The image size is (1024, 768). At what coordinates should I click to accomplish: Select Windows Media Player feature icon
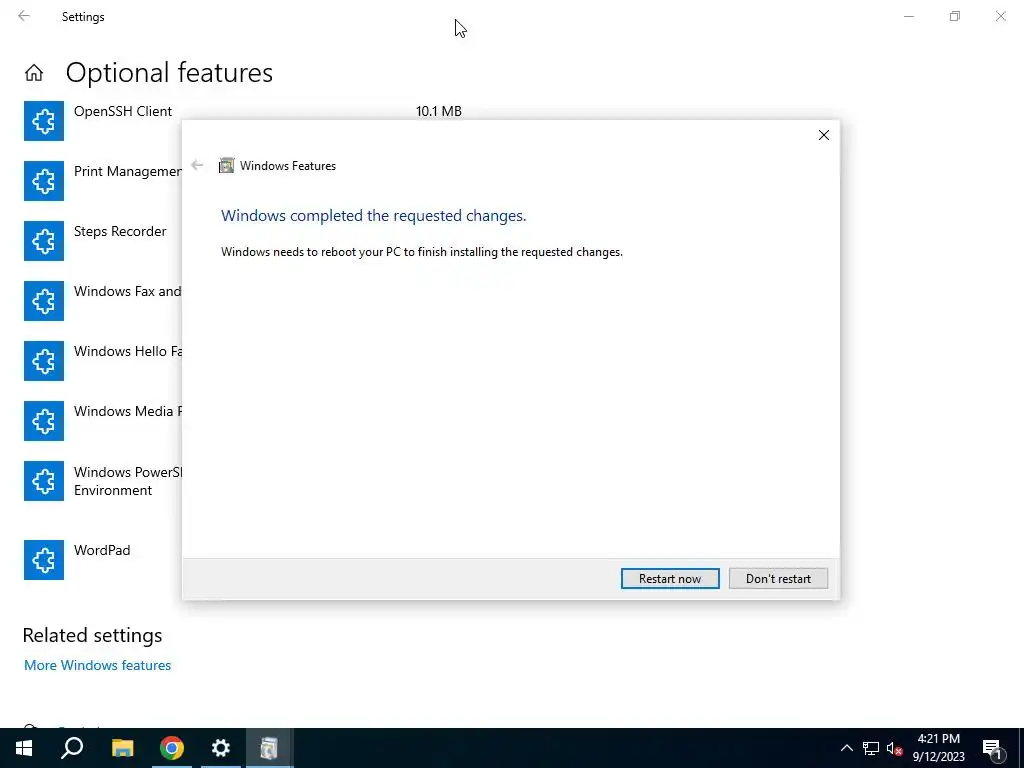pos(44,421)
